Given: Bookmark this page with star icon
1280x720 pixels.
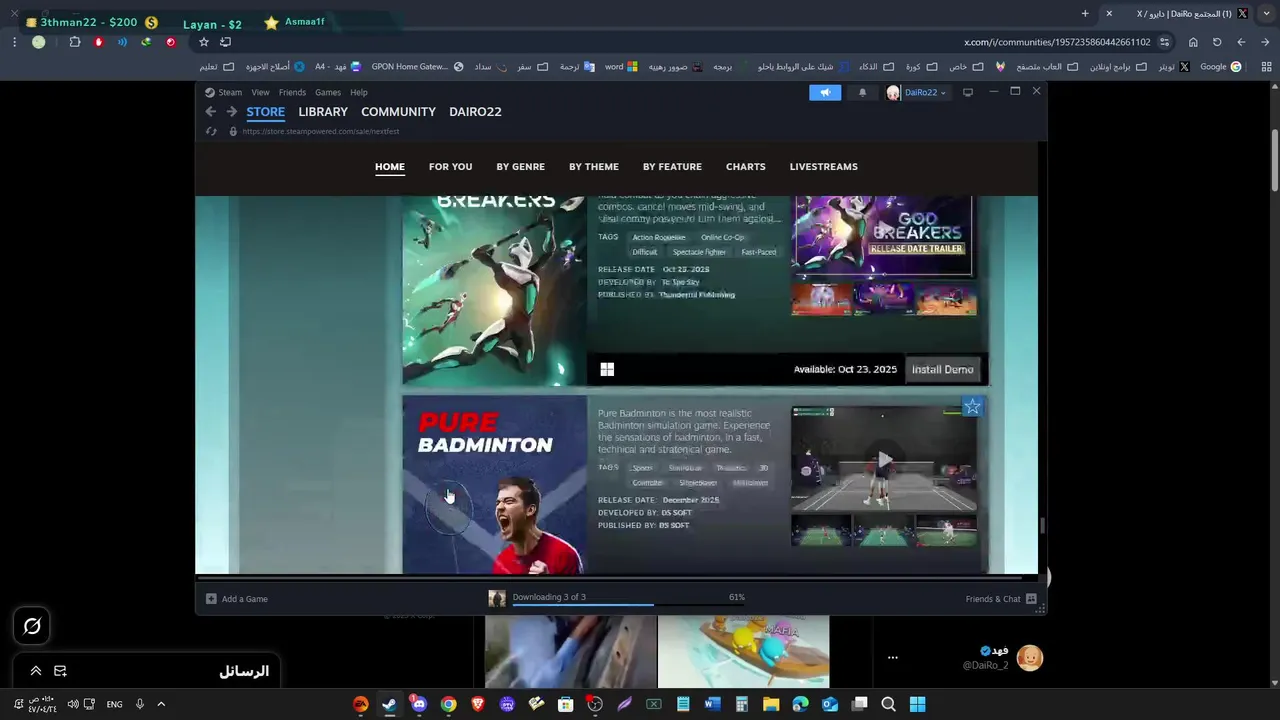Looking at the screenshot, I should 204,42.
